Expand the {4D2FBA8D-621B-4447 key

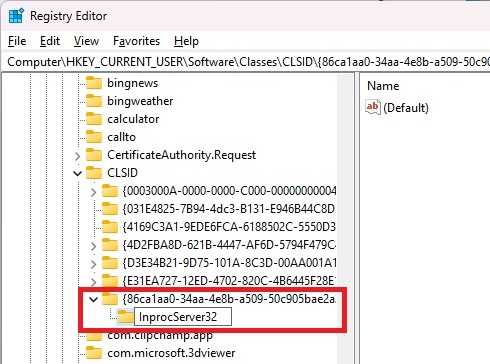click(93, 246)
